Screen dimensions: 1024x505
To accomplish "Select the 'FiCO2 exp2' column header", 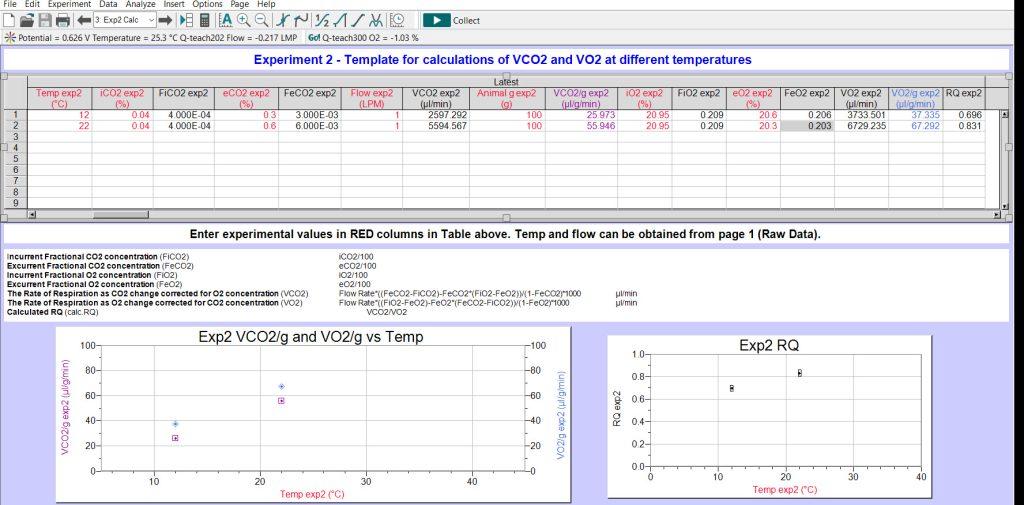I will click(184, 98).
